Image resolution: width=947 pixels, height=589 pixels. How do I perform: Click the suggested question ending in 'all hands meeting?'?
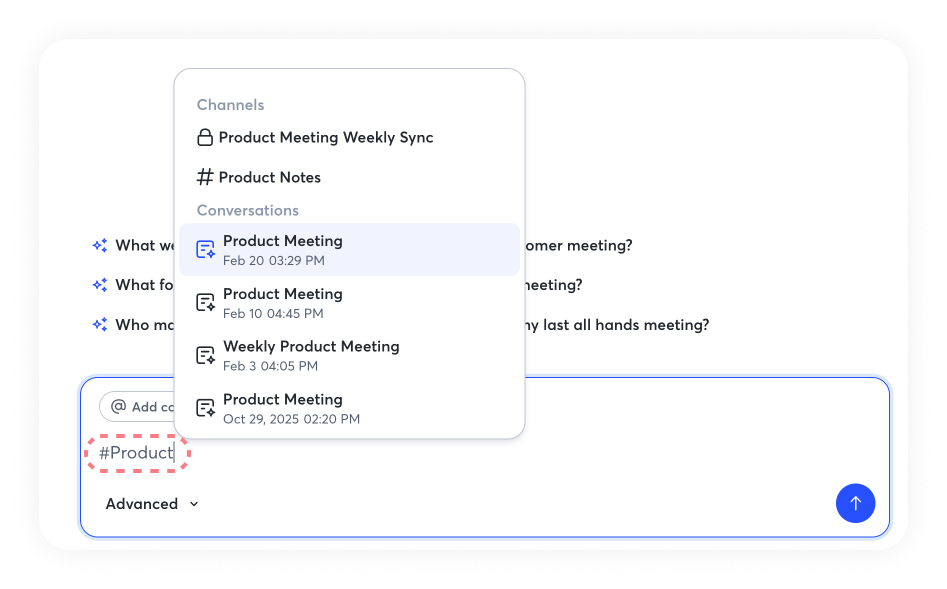[610, 325]
